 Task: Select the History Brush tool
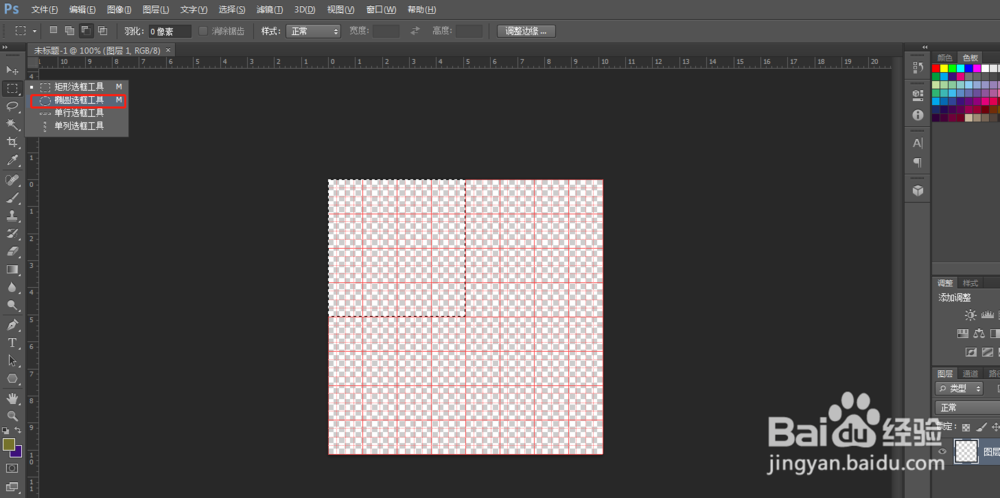click(12, 233)
